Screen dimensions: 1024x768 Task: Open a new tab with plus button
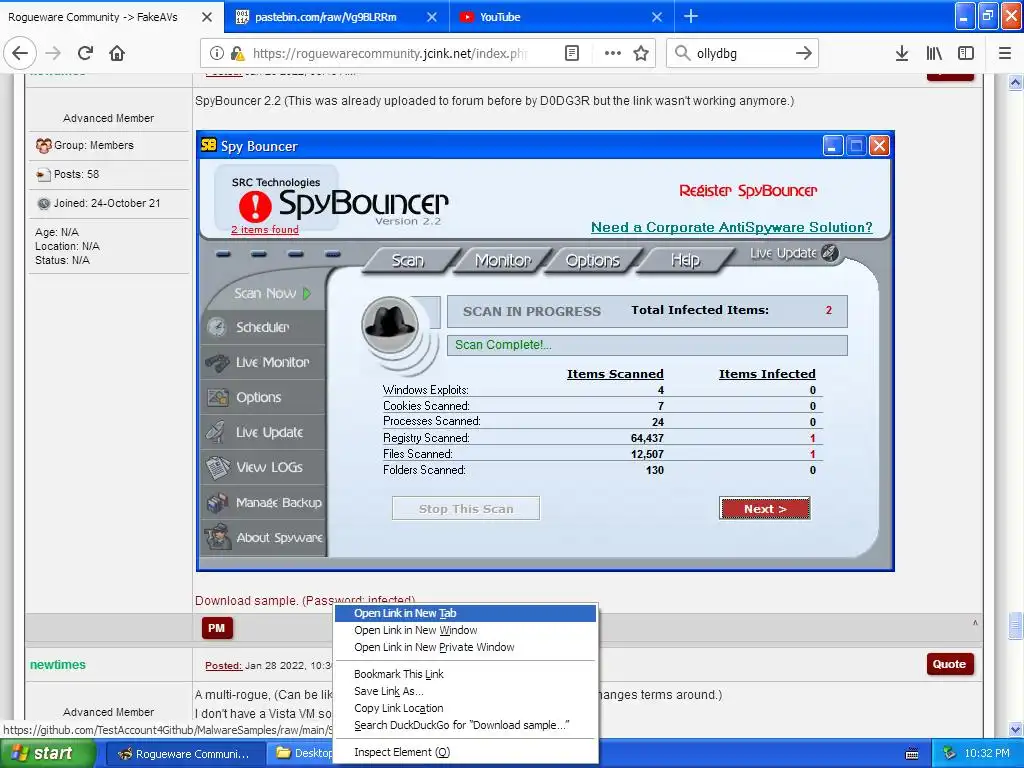(690, 16)
